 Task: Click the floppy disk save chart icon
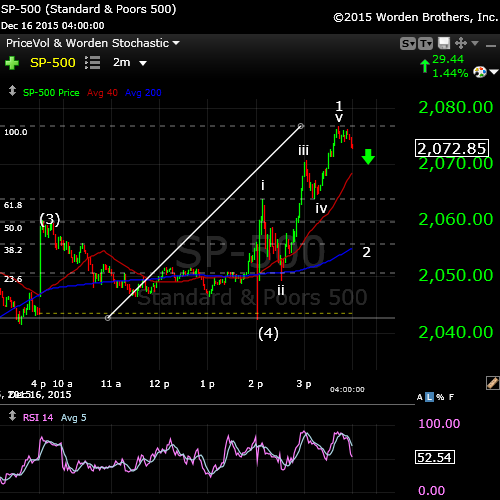click(x=444, y=43)
